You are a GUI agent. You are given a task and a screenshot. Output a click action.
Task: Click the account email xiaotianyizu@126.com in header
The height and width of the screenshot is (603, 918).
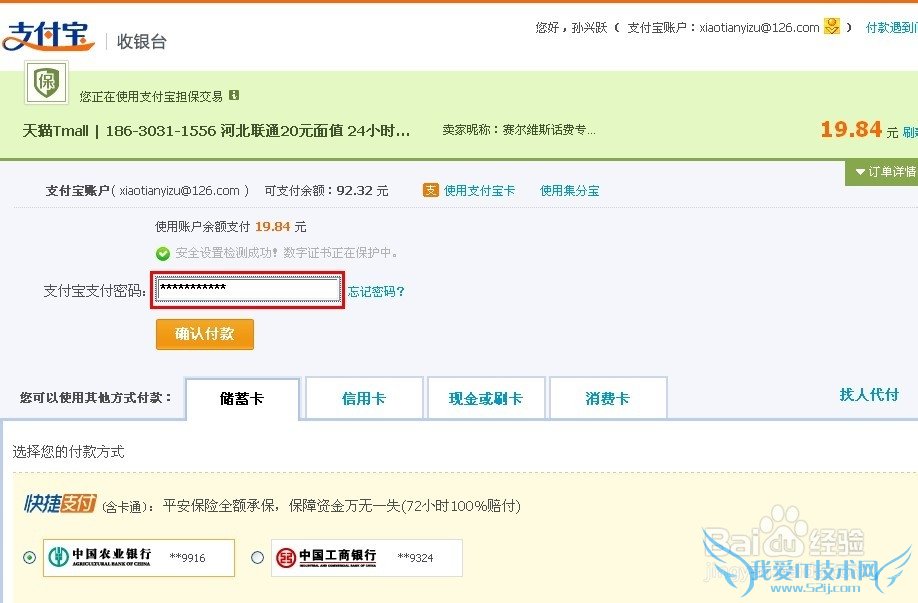(759, 27)
